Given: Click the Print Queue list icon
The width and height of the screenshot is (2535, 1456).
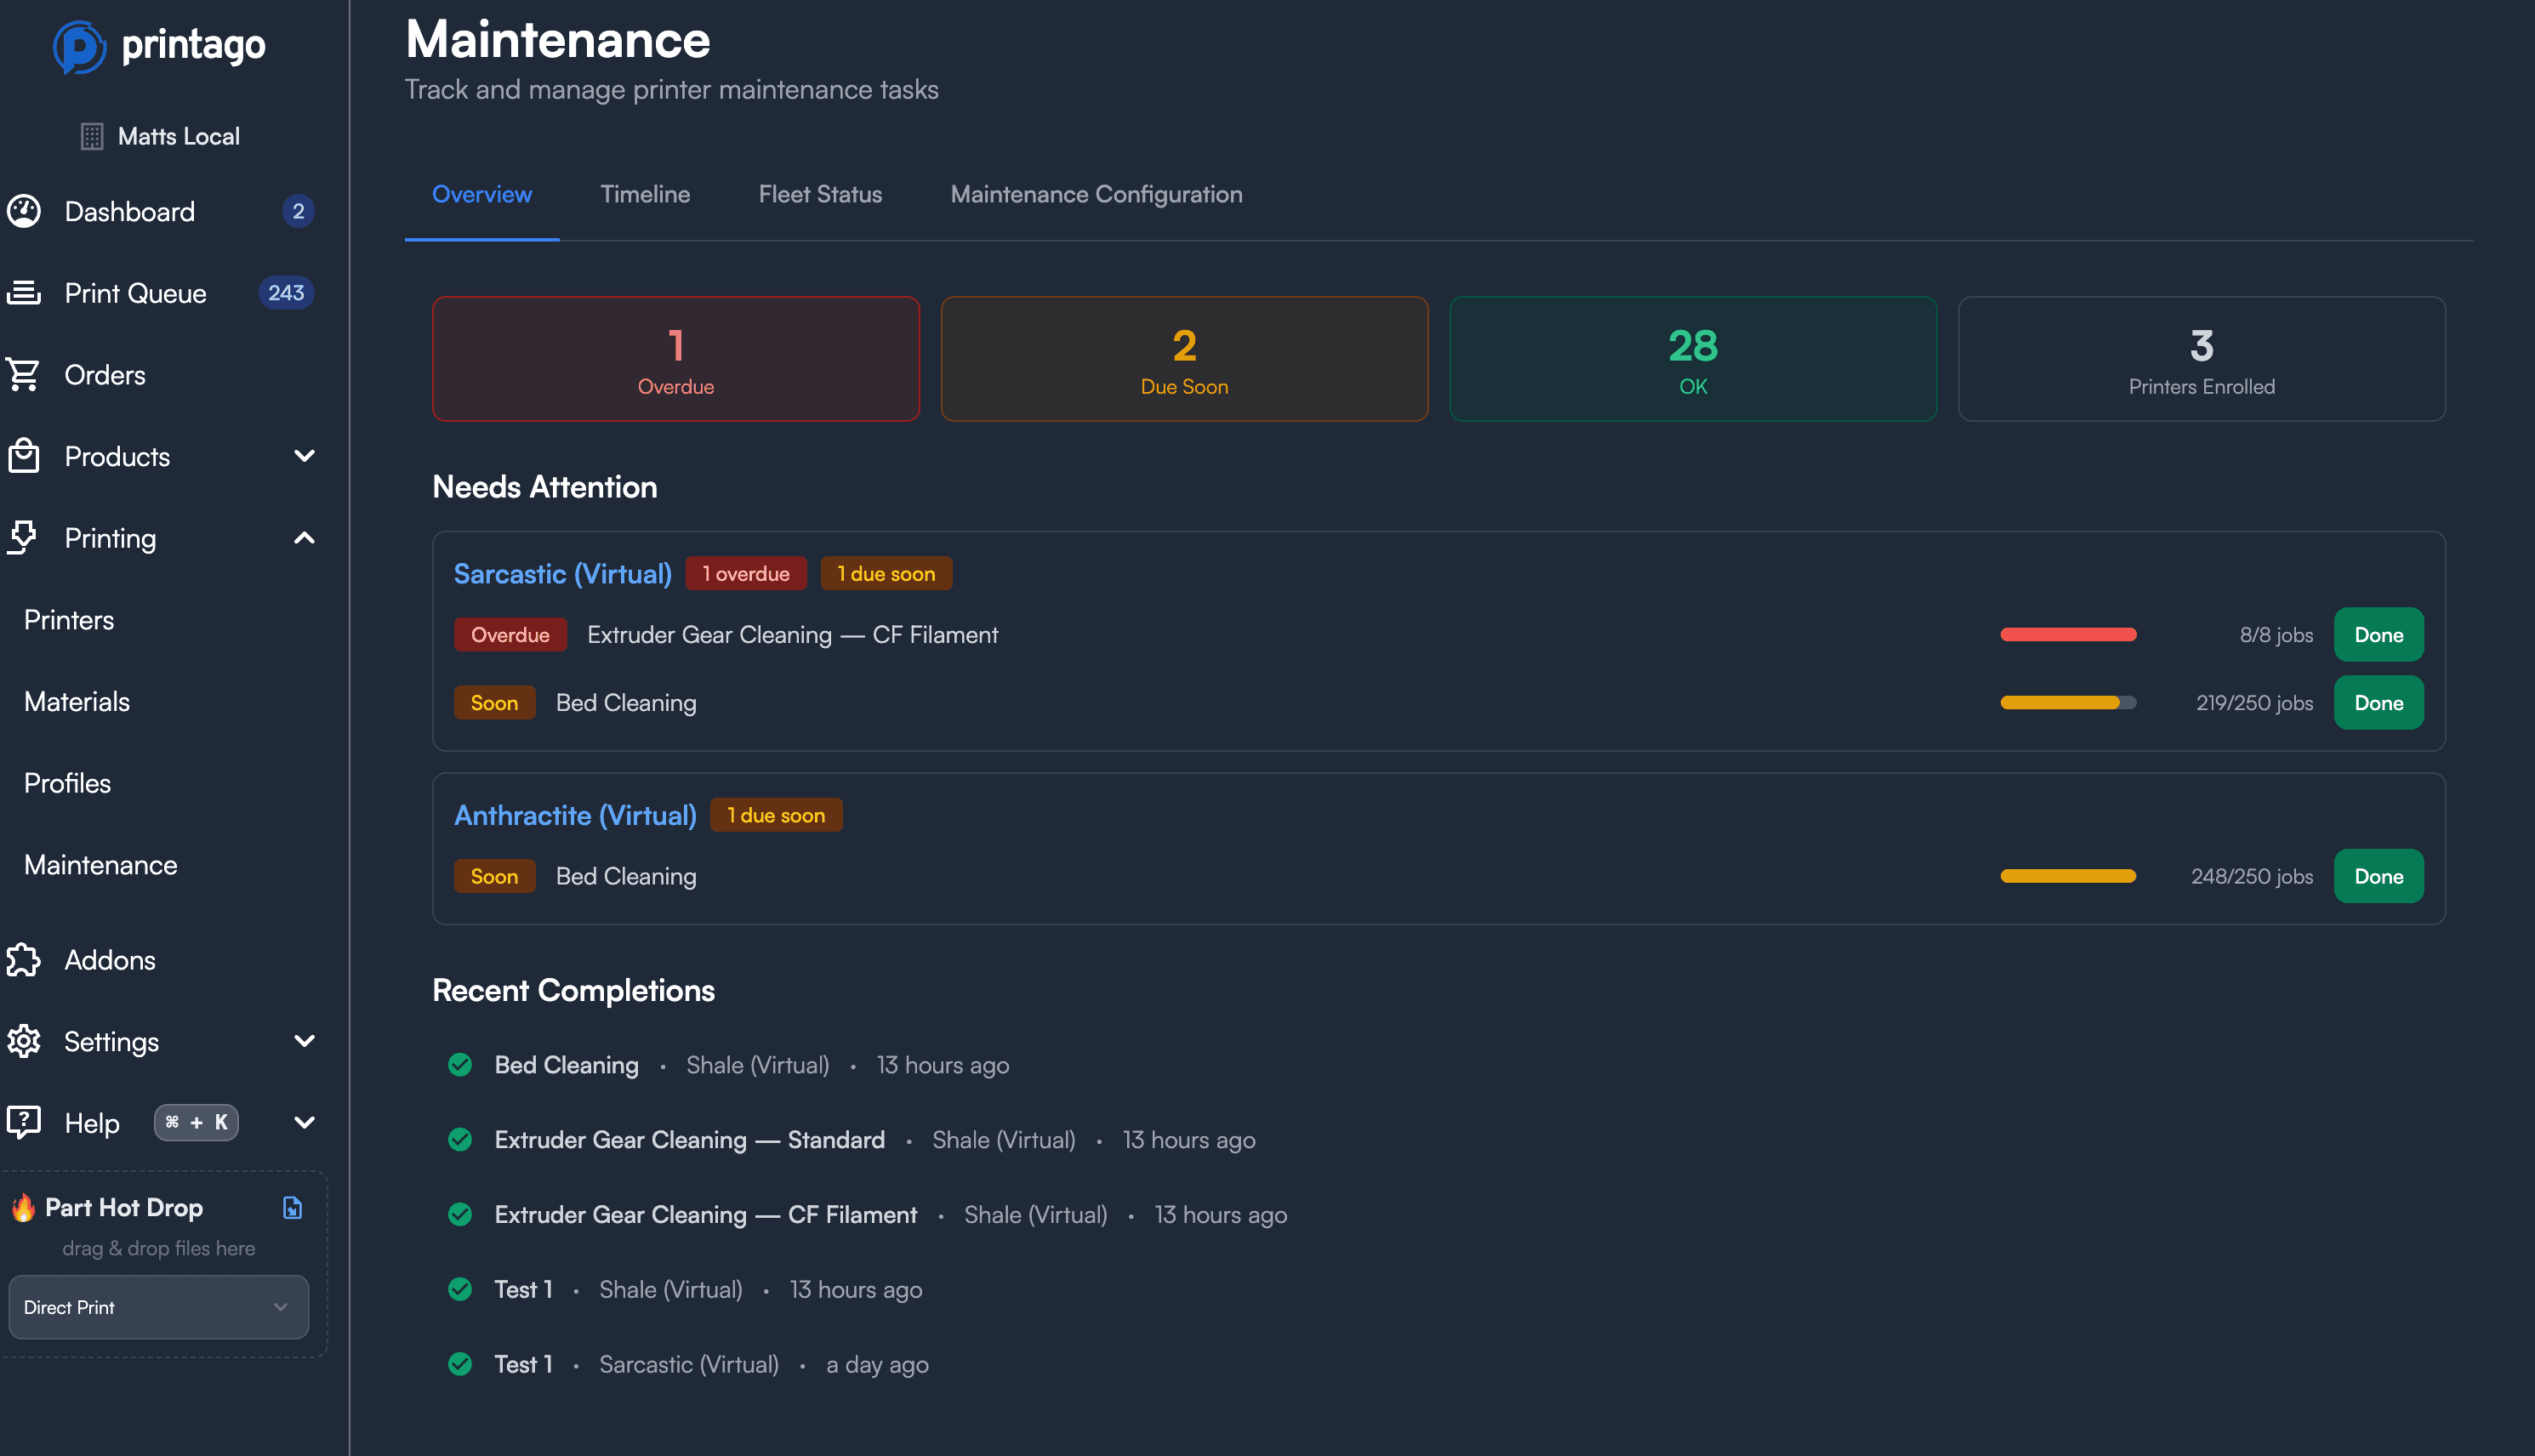Looking at the screenshot, I should (x=24, y=293).
